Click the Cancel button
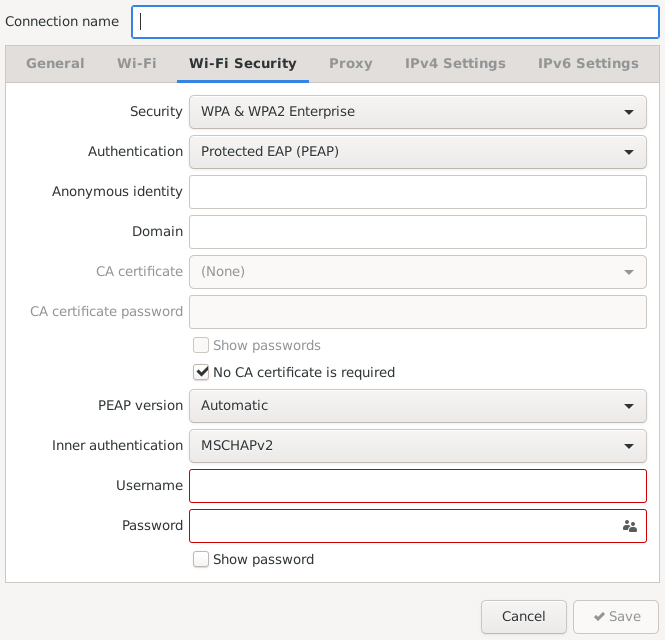665x640 pixels. 524,616
